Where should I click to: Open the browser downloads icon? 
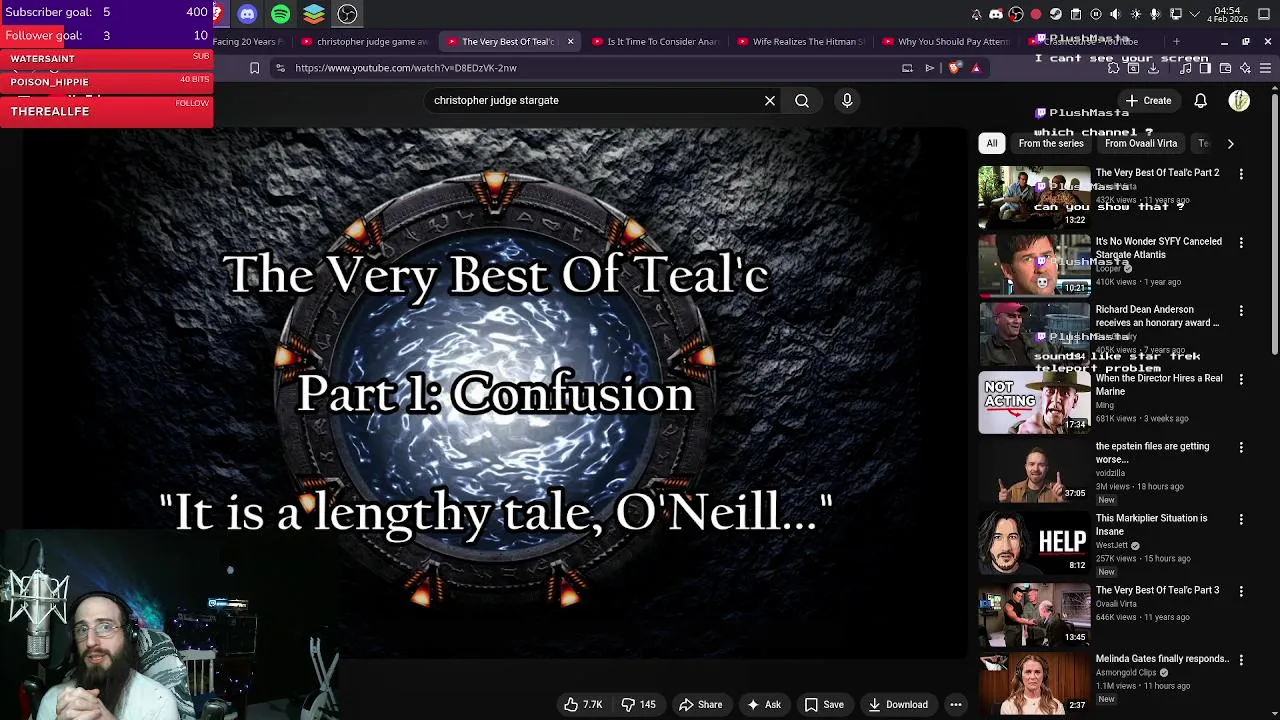point(1153,68)
